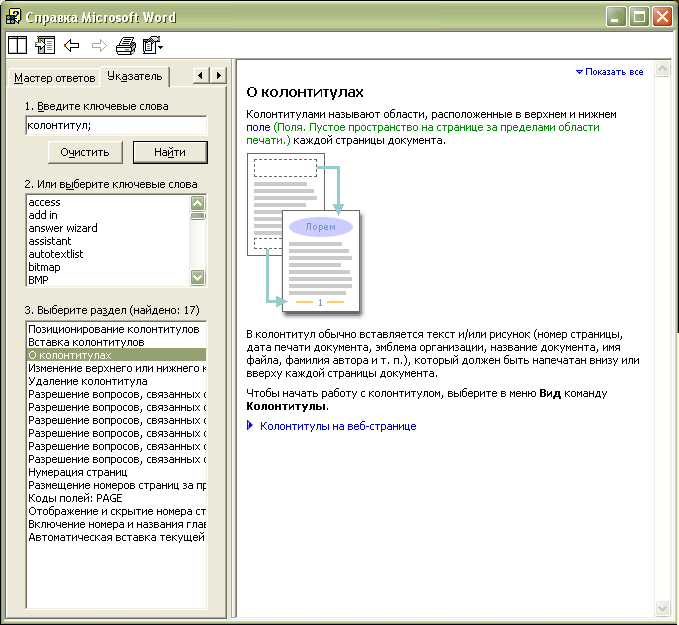Go back with the left arrow icon
The image size is (679, 625).
pos(72,45)
